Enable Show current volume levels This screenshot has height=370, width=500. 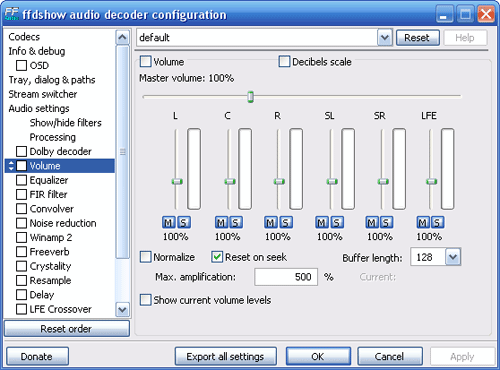[145, 300]
